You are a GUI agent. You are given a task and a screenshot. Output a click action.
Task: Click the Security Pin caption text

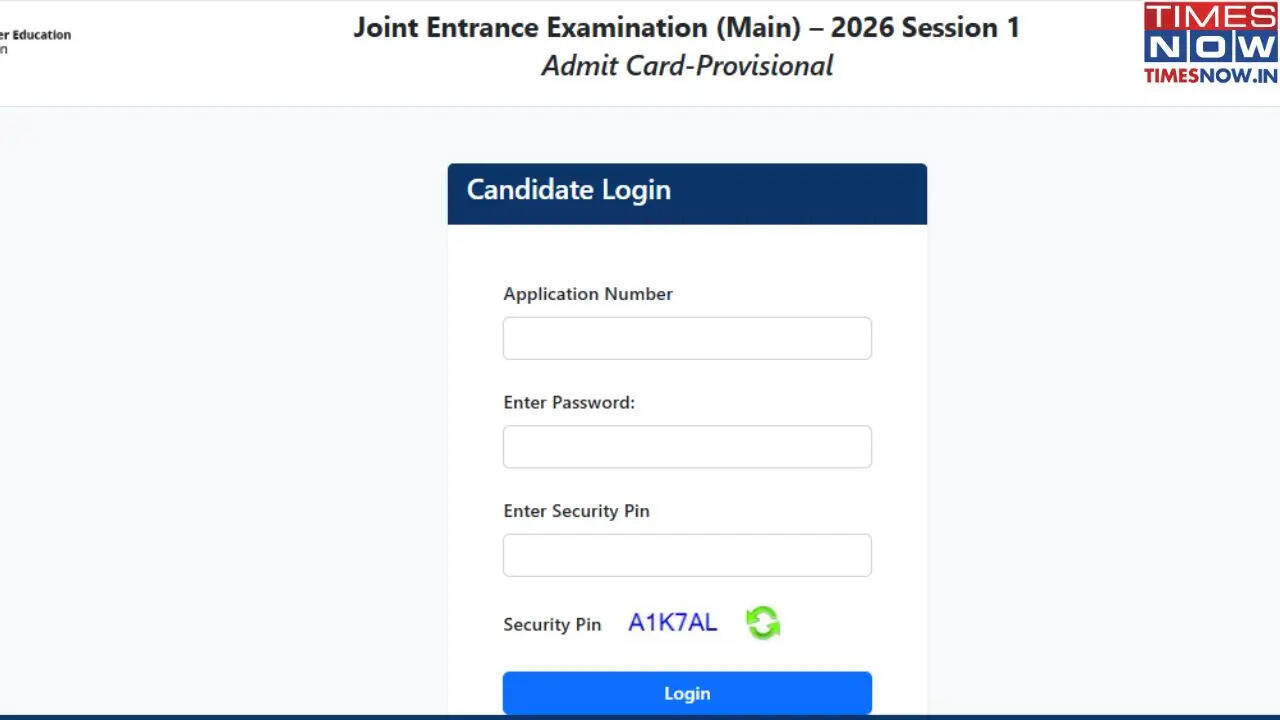tap(552, 624)
